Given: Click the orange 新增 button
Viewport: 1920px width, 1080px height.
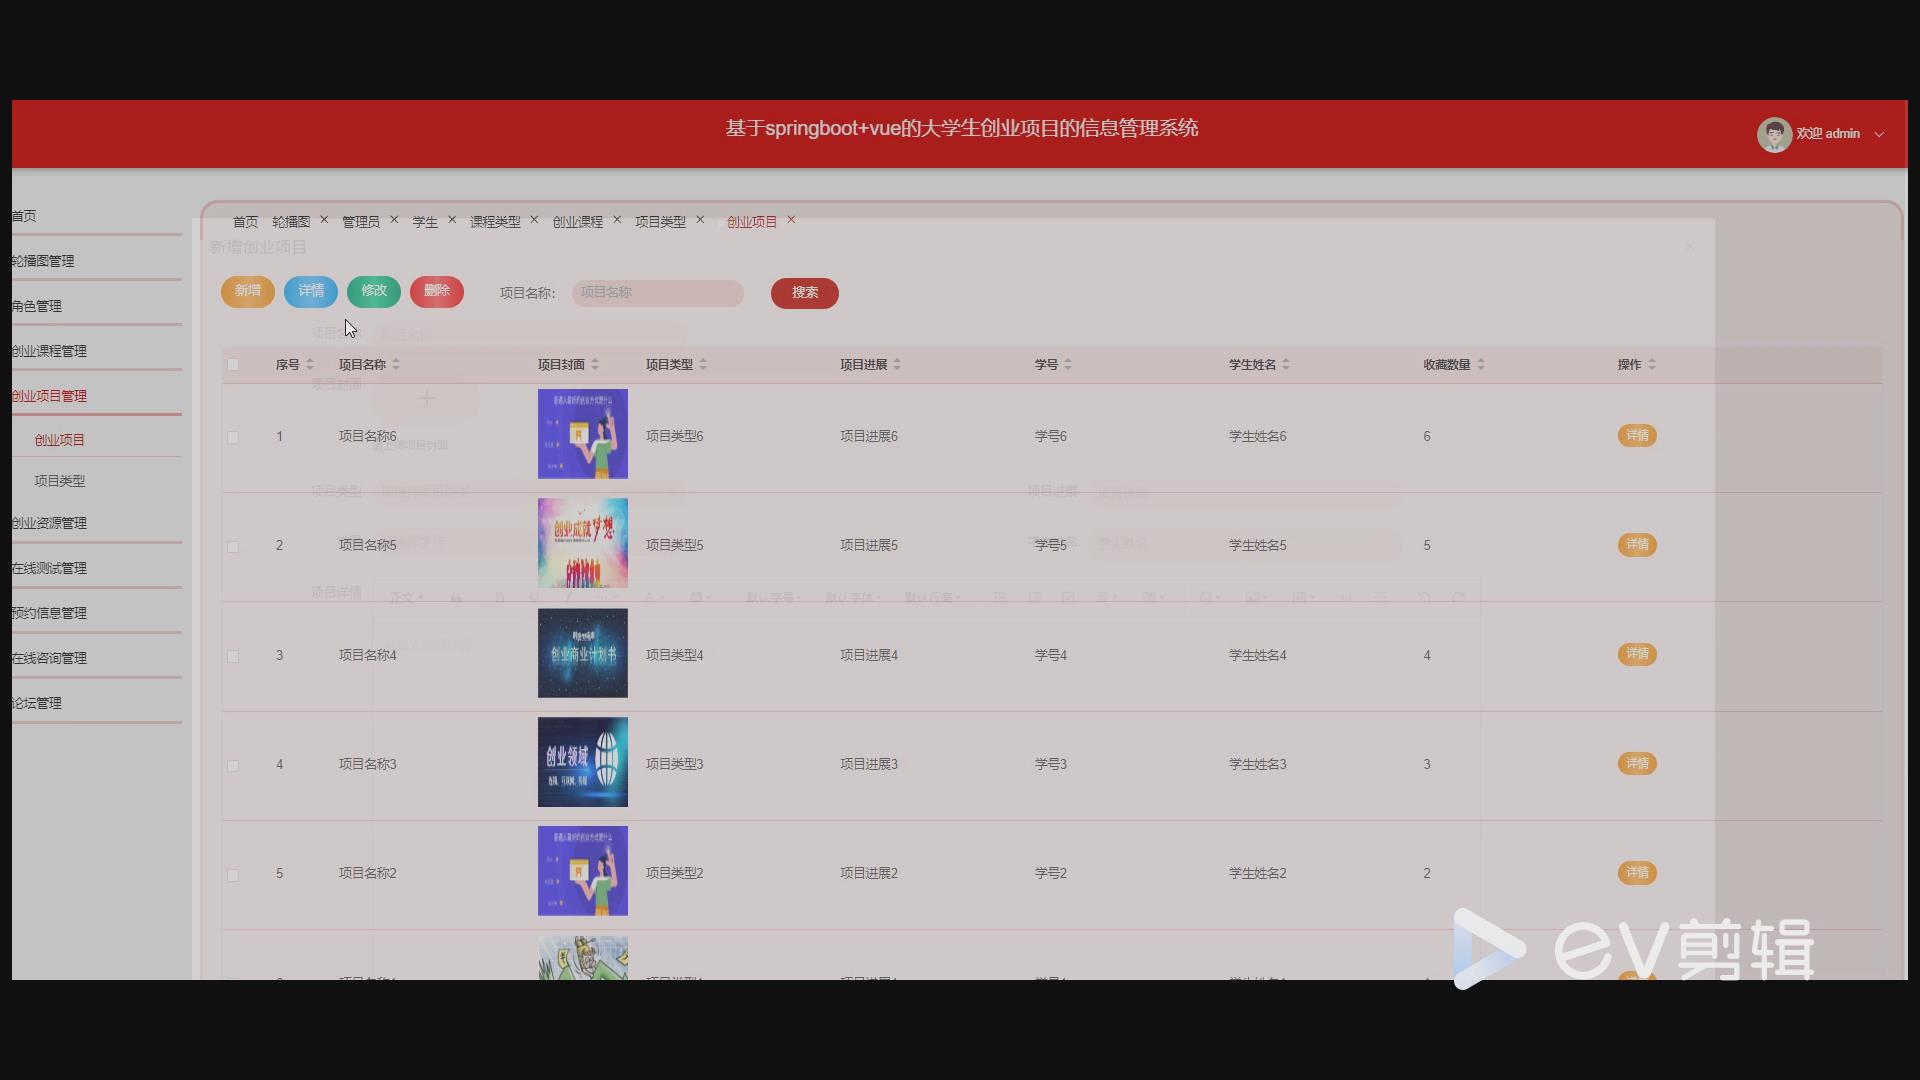Looking at the screenshot, I should pos(248,292).
